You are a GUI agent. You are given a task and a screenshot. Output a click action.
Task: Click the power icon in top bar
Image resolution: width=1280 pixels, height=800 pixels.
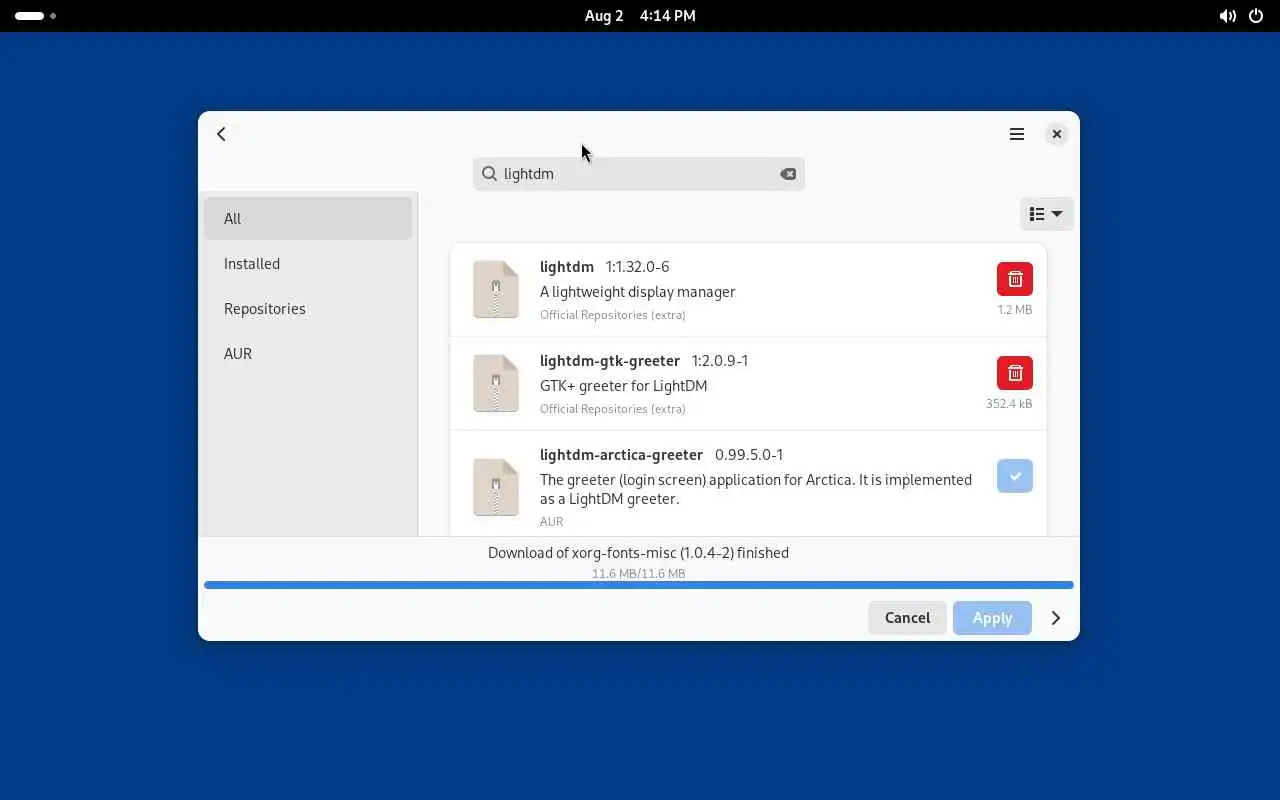tap(1256, 16)
